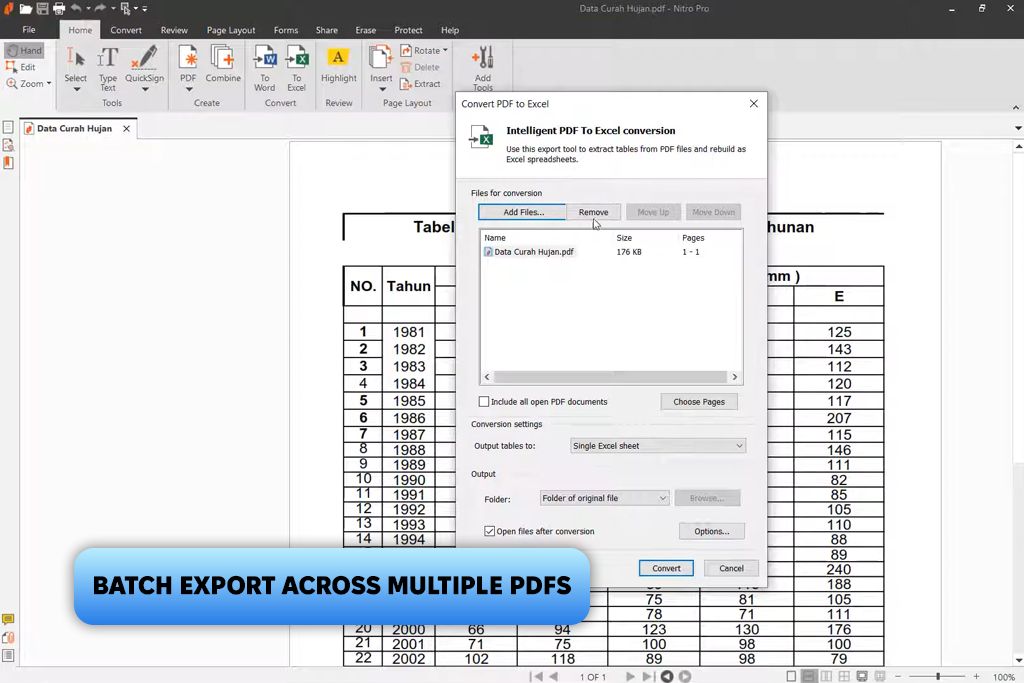Adjust the zoom slider in status bar
This screenshot has width=1024, height=683.
(938, 676)
